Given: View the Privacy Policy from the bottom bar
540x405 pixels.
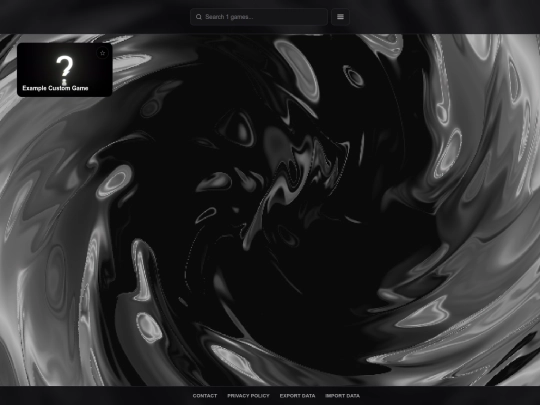Looking at the screenshot, I should coord(248,396).
